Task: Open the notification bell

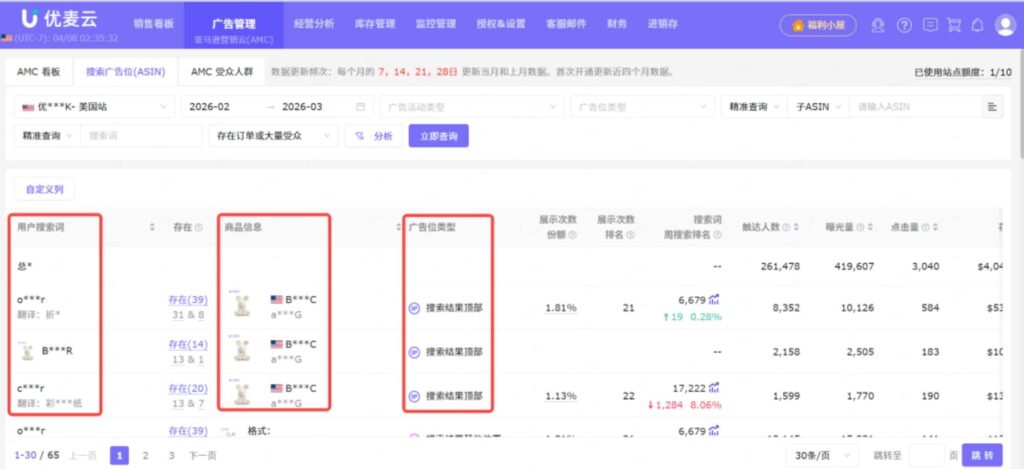Action: 978,25
